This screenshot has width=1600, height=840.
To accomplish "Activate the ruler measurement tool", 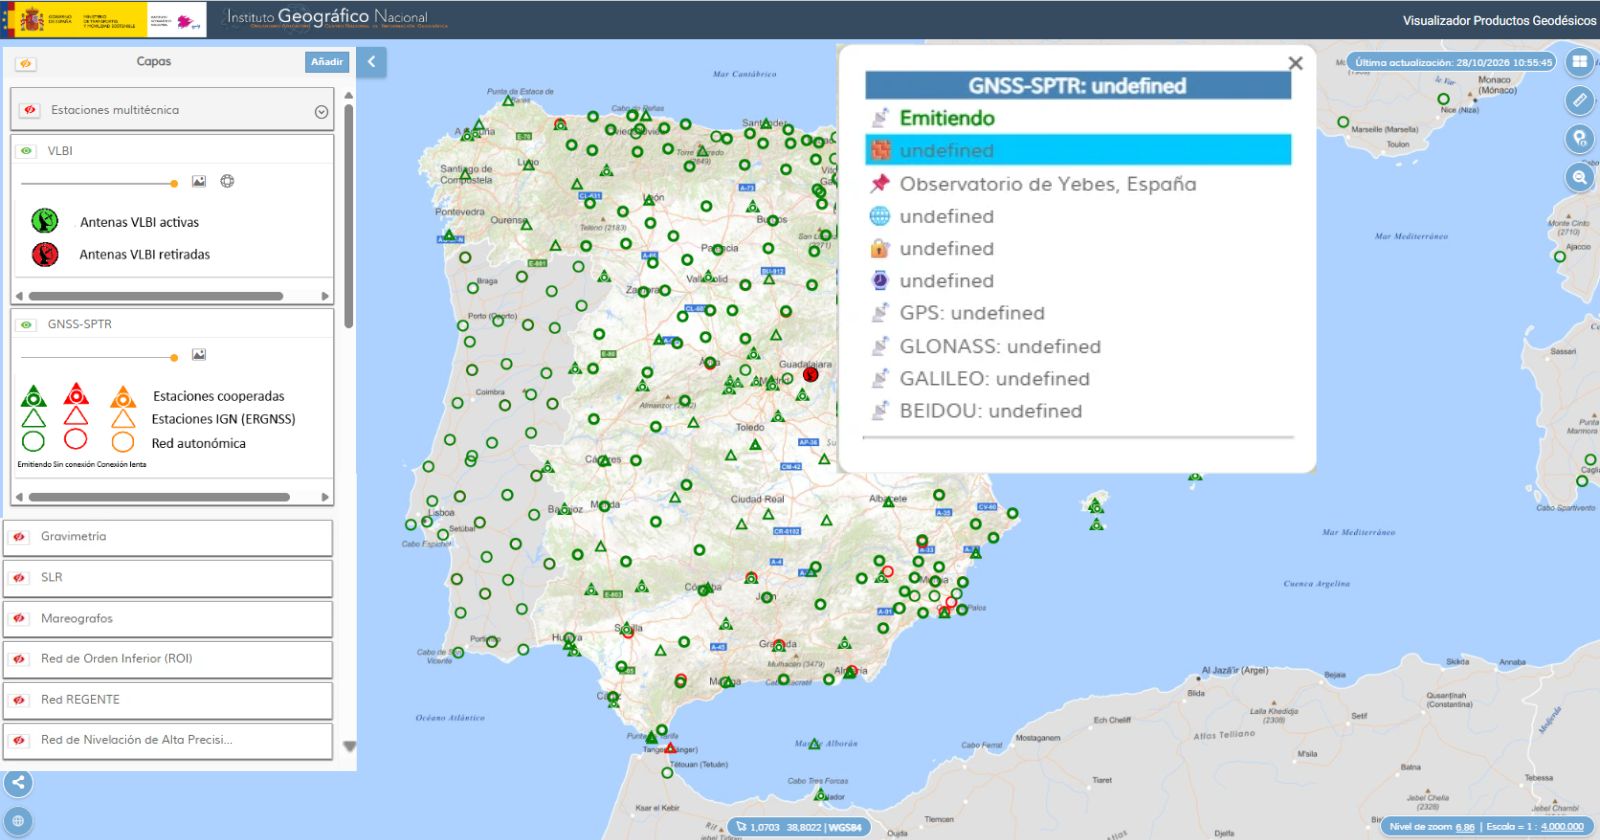I will point(1580,100).
